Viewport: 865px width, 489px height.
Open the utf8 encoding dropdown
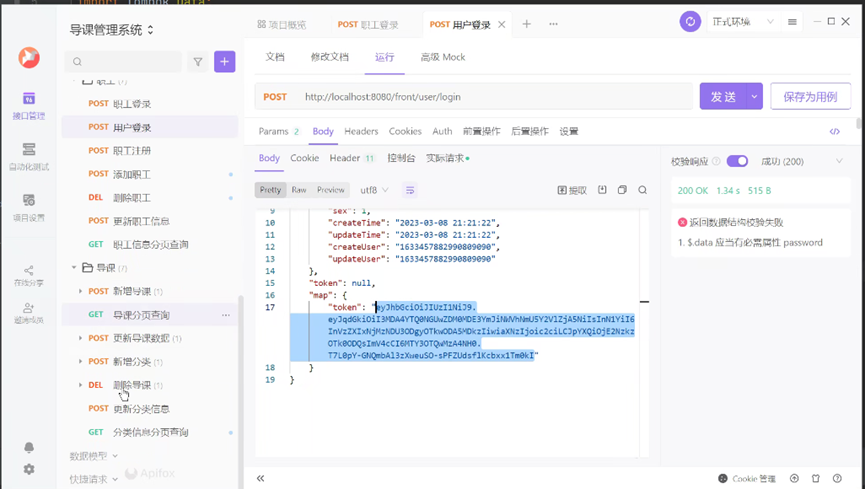point(374,190)
